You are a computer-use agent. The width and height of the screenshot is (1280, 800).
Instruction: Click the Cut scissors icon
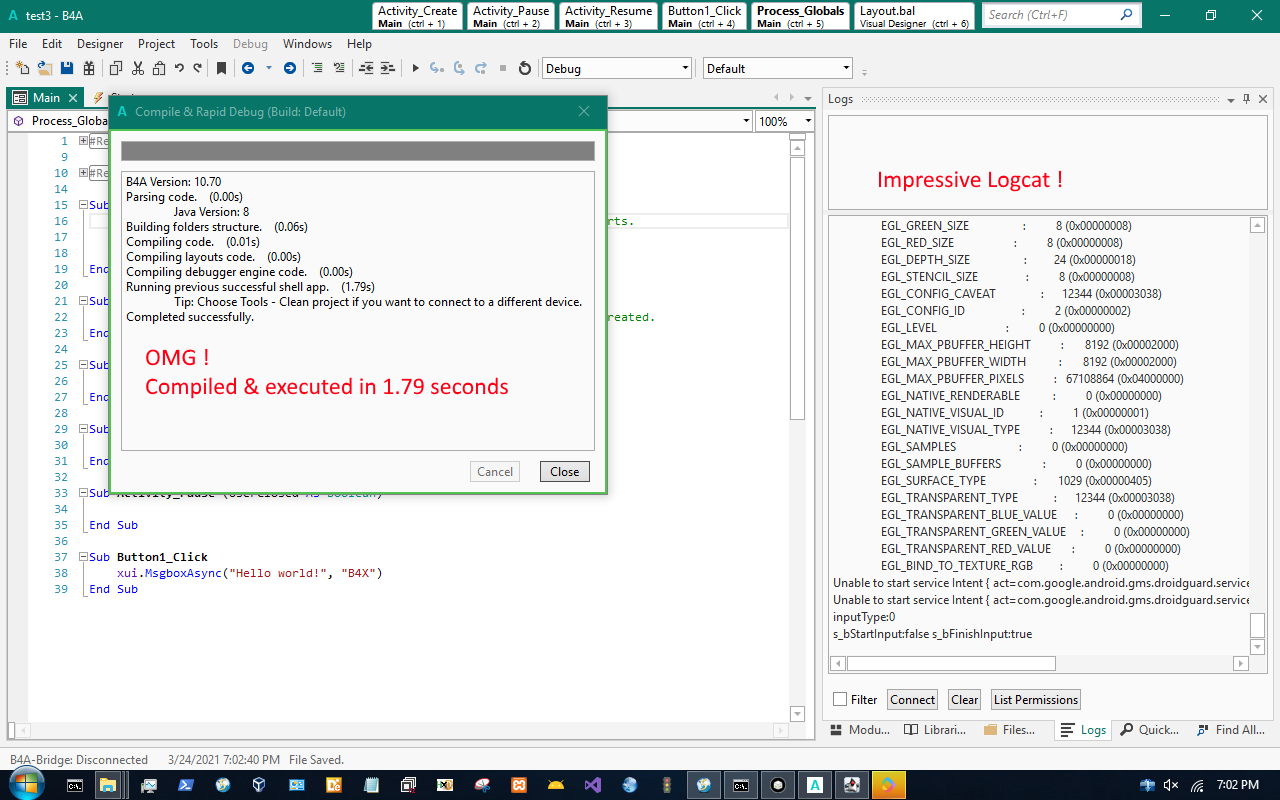click(x=137, y=68)
